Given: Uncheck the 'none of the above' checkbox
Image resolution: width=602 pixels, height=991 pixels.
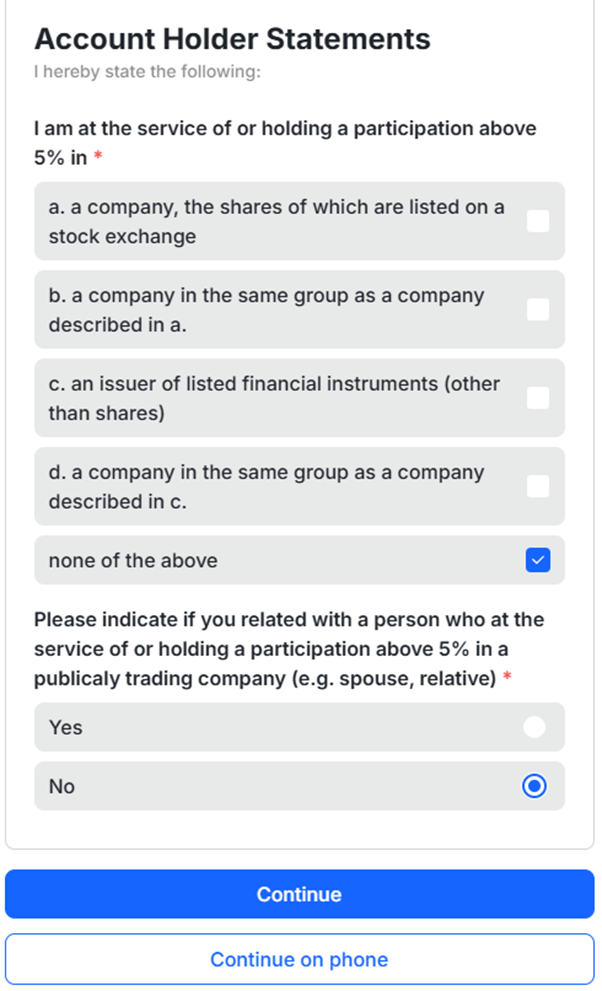Looking at the screenshot, I should [538, 560].
